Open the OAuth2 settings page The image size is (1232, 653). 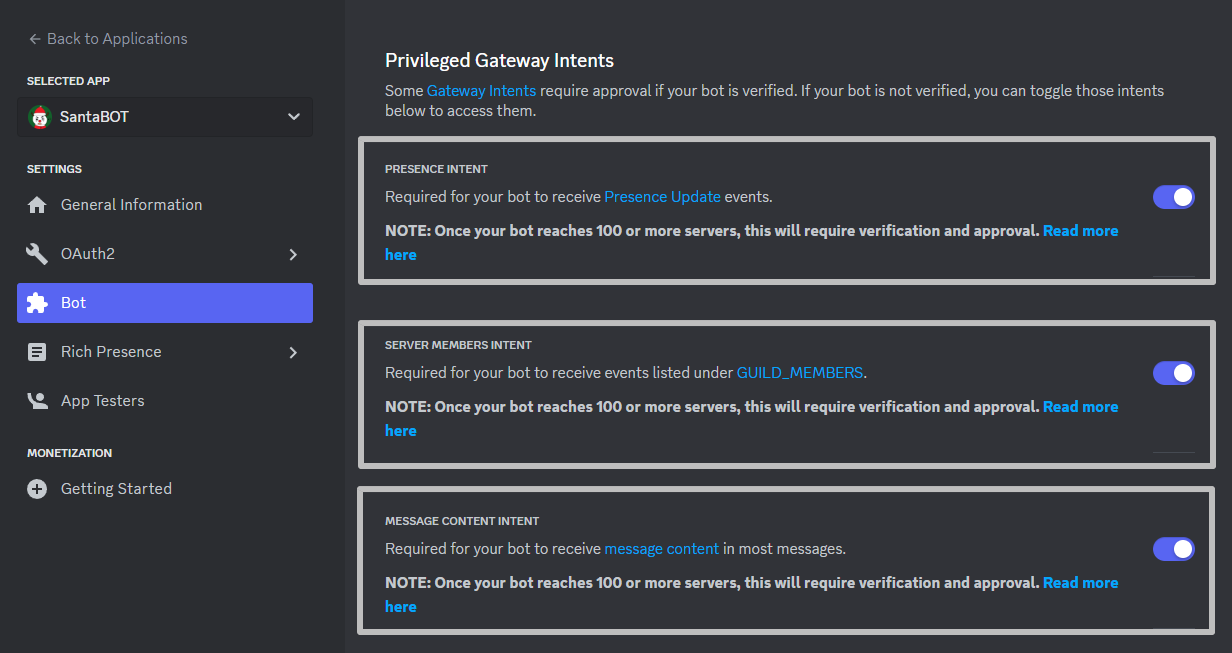pos(165,254)
